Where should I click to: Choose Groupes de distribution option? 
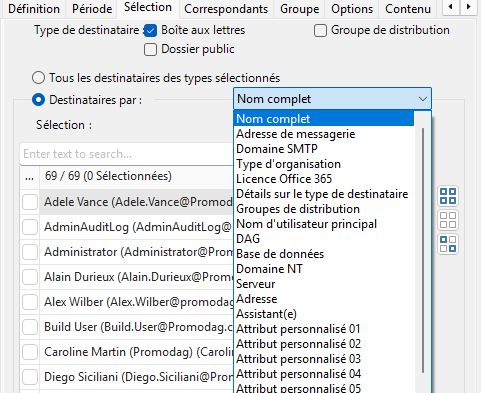[324, 209]
